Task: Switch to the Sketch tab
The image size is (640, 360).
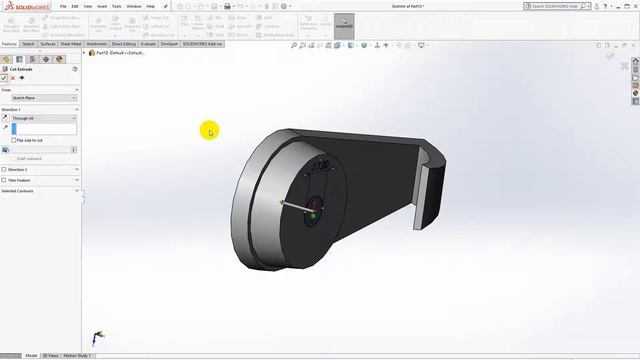Action: pos(28,44)
